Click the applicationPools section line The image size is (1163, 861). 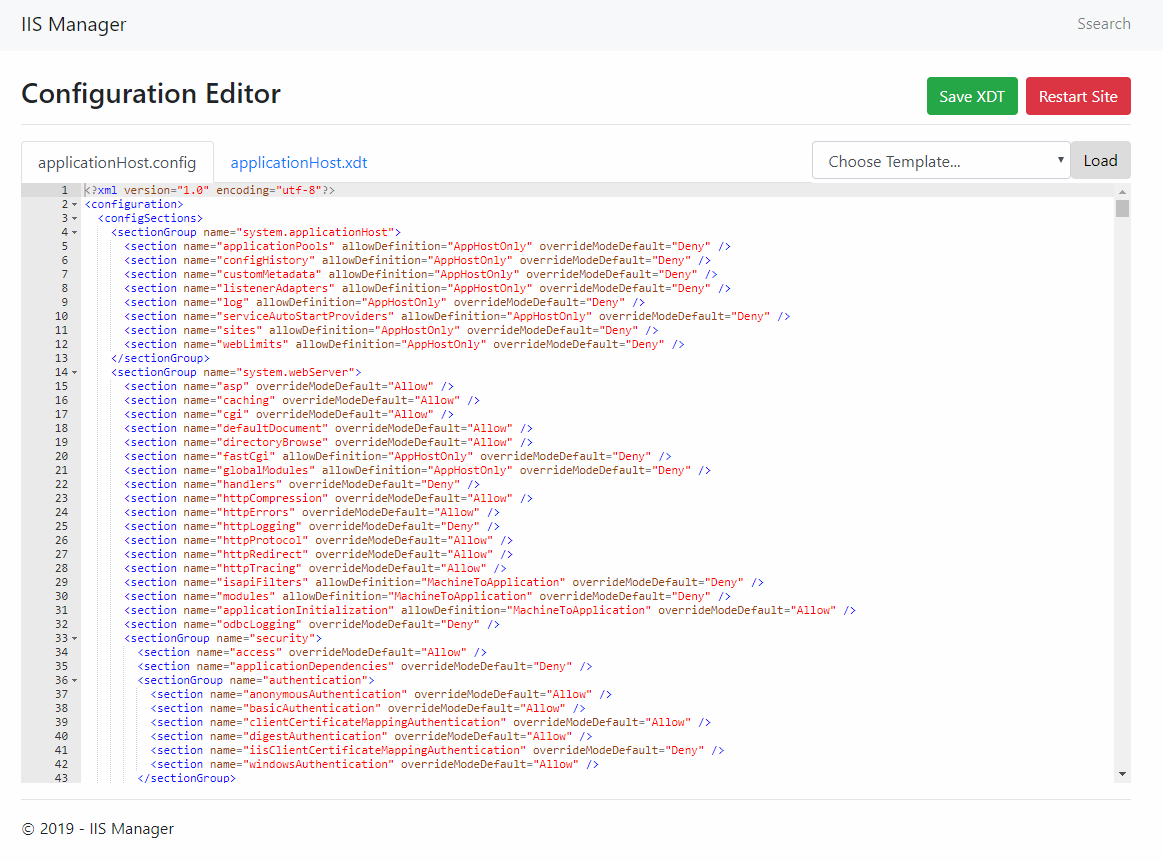click(427, 246)
